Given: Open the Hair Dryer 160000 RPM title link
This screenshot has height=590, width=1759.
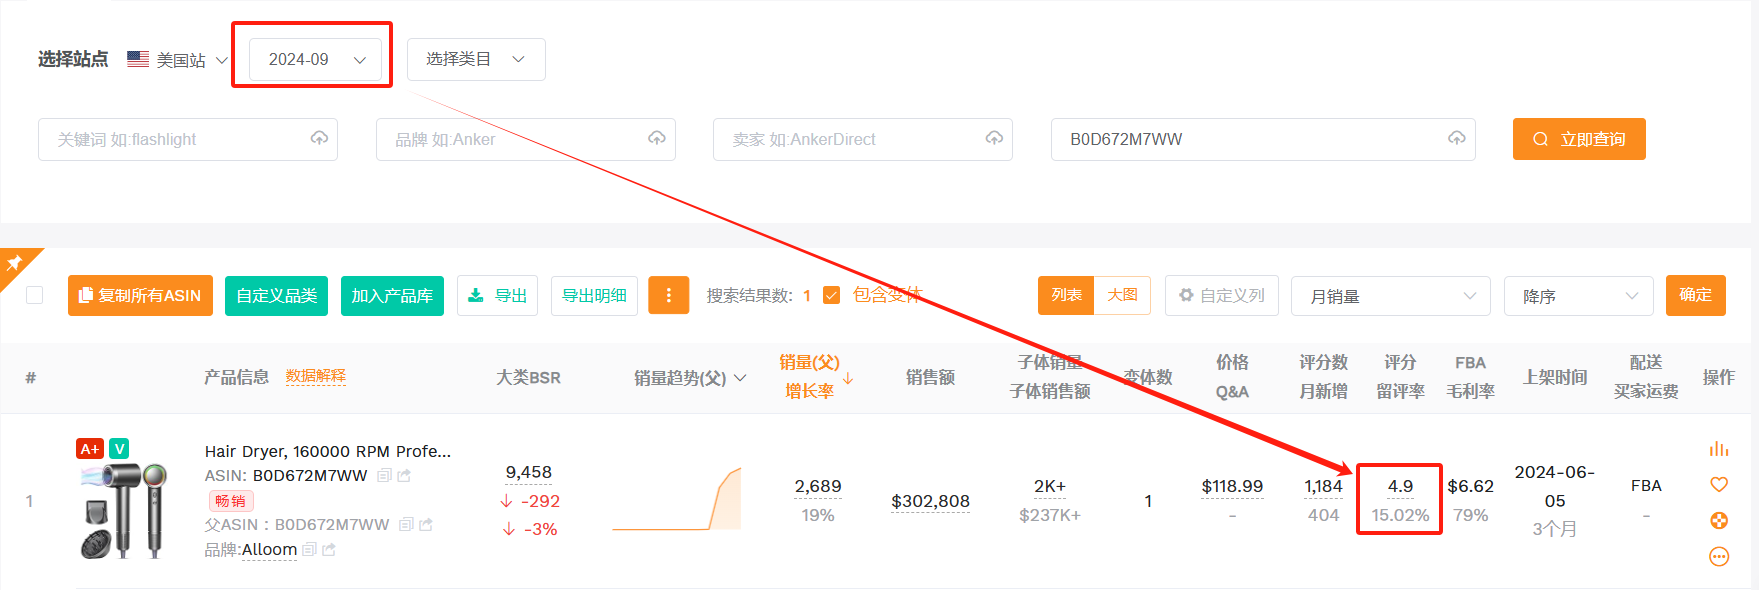Looking at the screenshot, I should point(328,451).
